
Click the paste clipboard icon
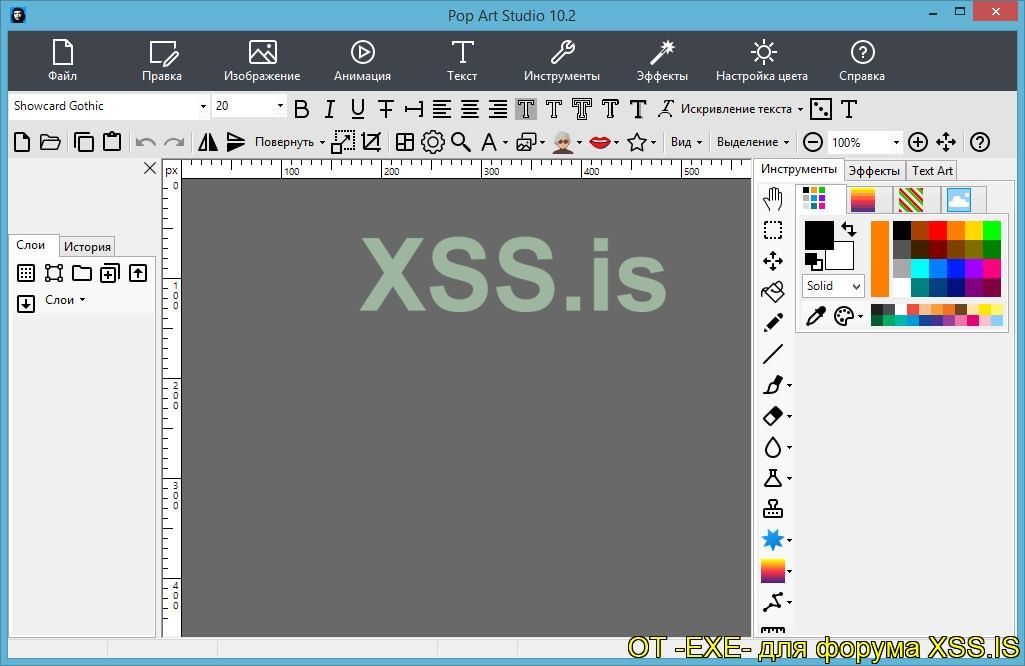pos(112,142)
